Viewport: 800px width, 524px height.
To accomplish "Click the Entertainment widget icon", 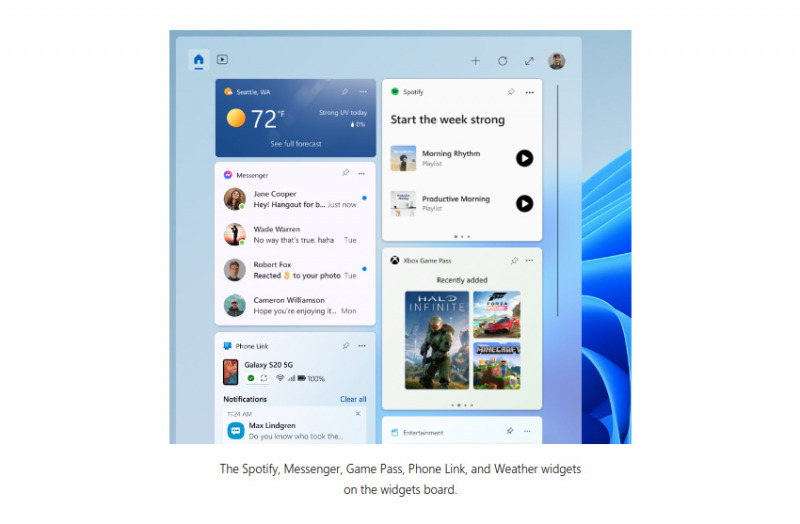I will tap(394, 433).
